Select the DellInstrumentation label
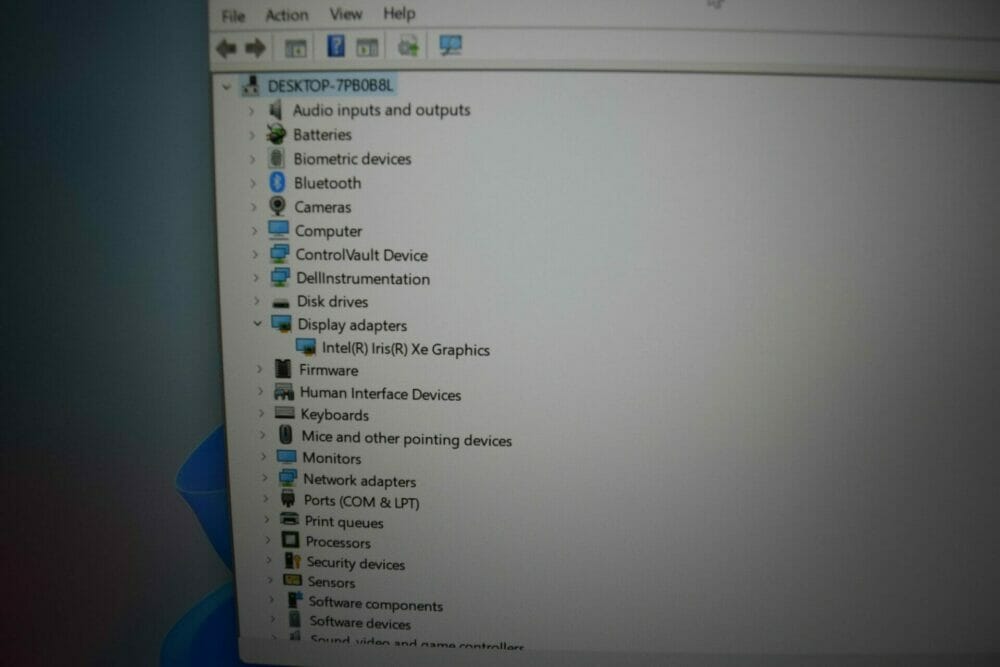1000x667 pixels. click(363, 279)
